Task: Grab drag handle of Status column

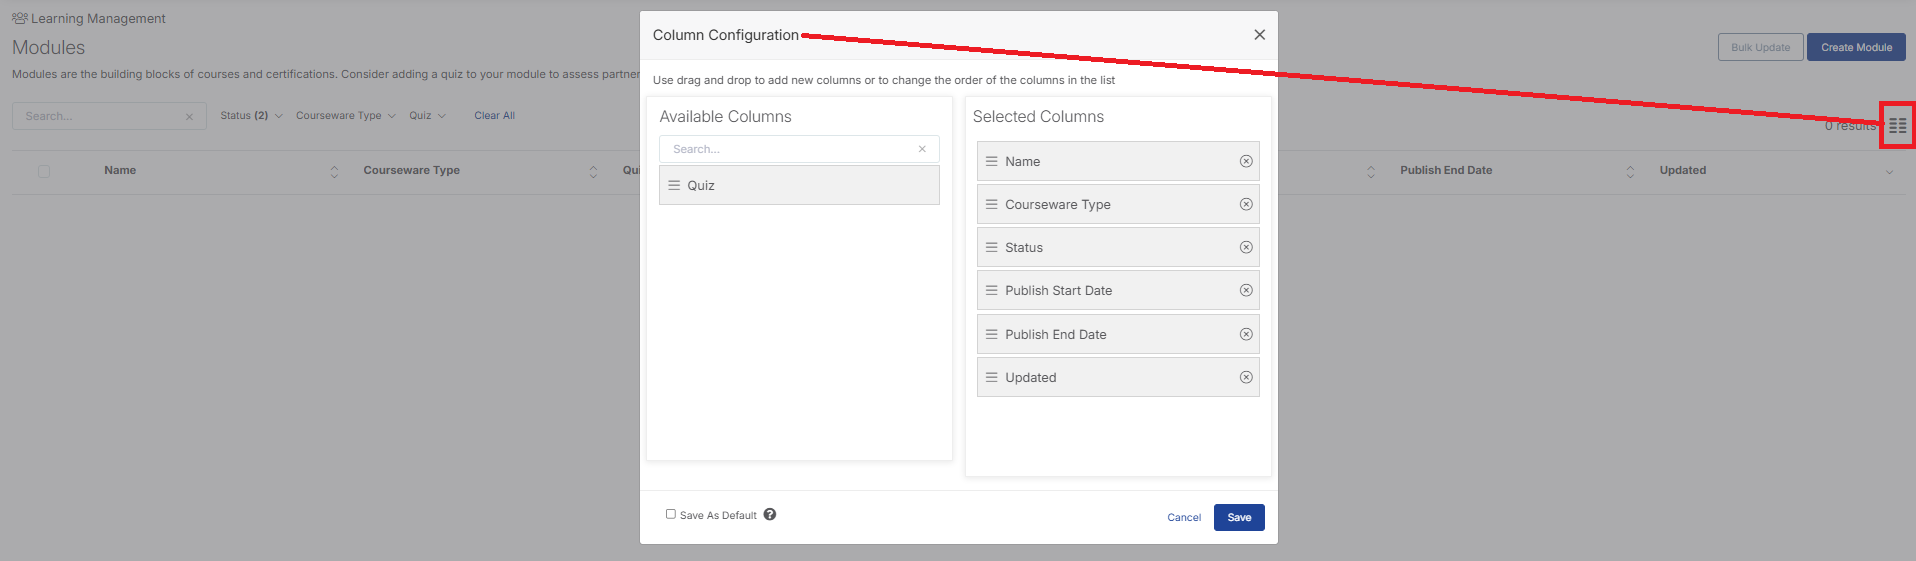Action: click(992, 247)
